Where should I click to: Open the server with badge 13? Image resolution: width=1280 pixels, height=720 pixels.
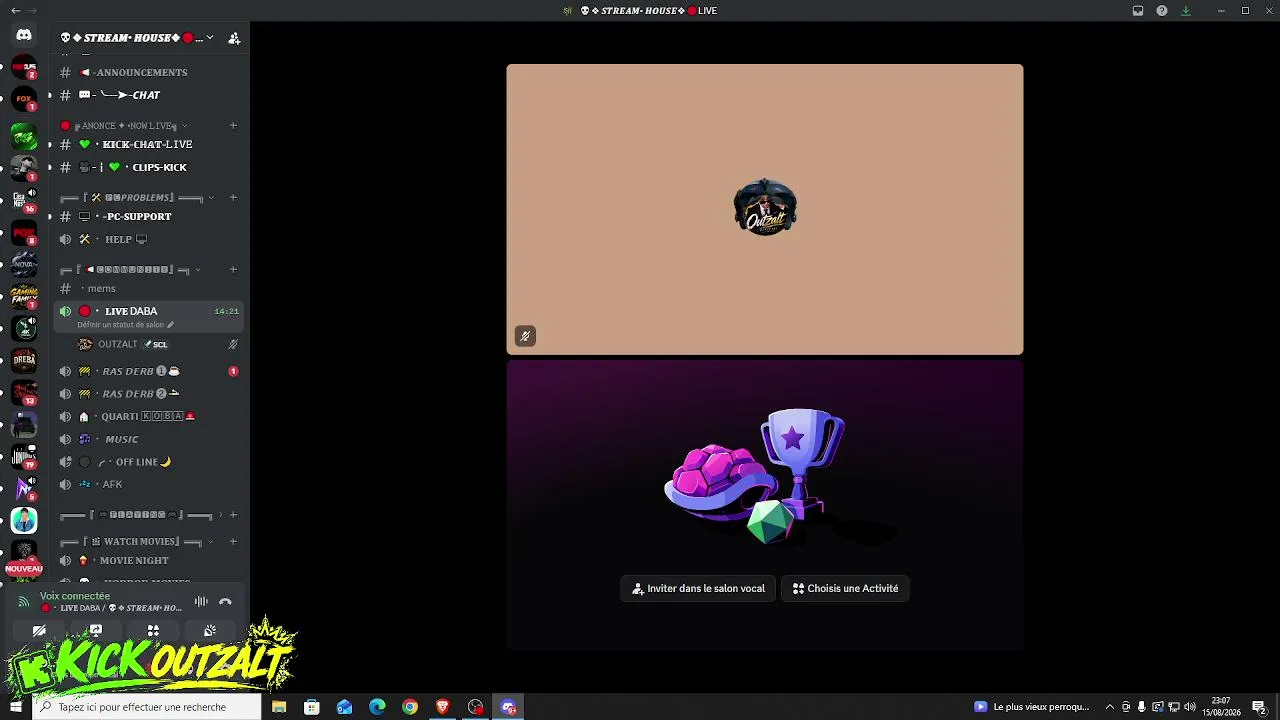click(x=24, y=392)
